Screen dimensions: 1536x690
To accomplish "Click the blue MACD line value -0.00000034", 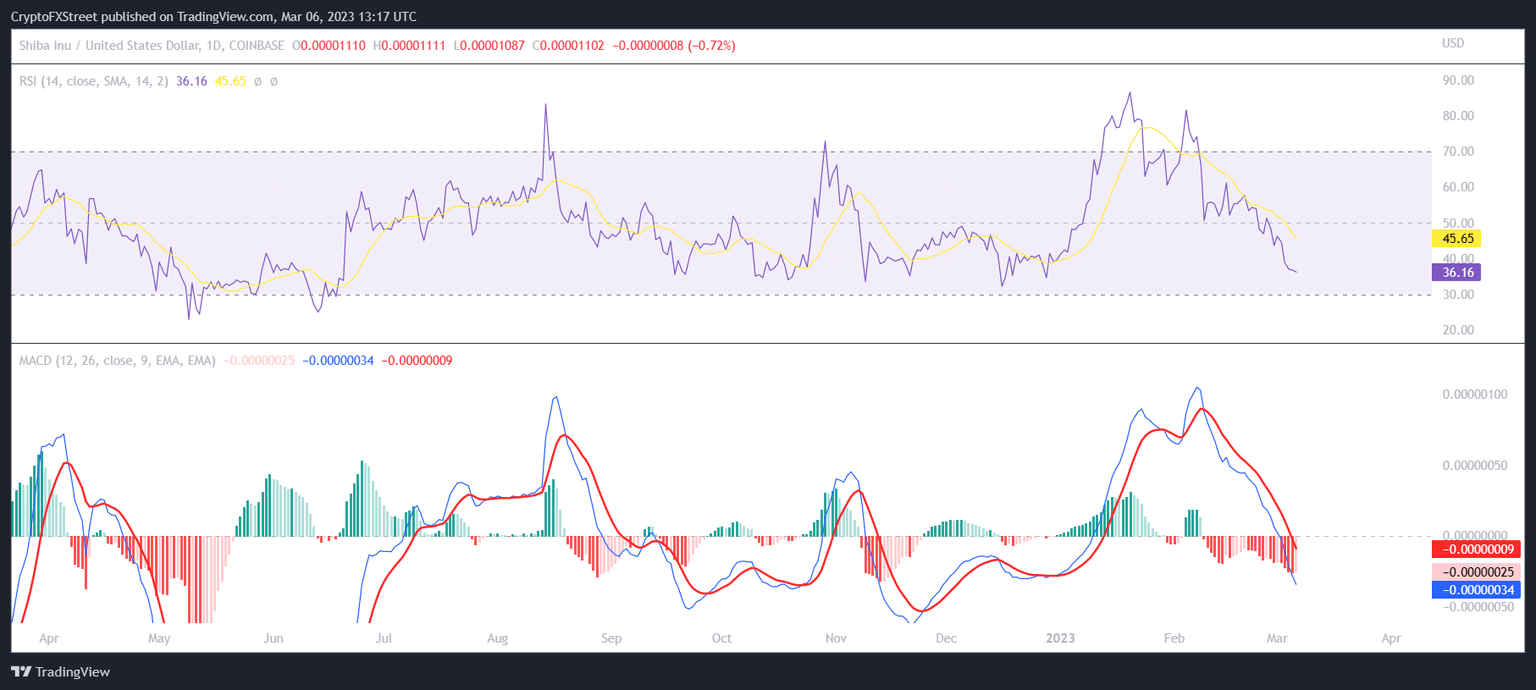I will pos(339,359).
